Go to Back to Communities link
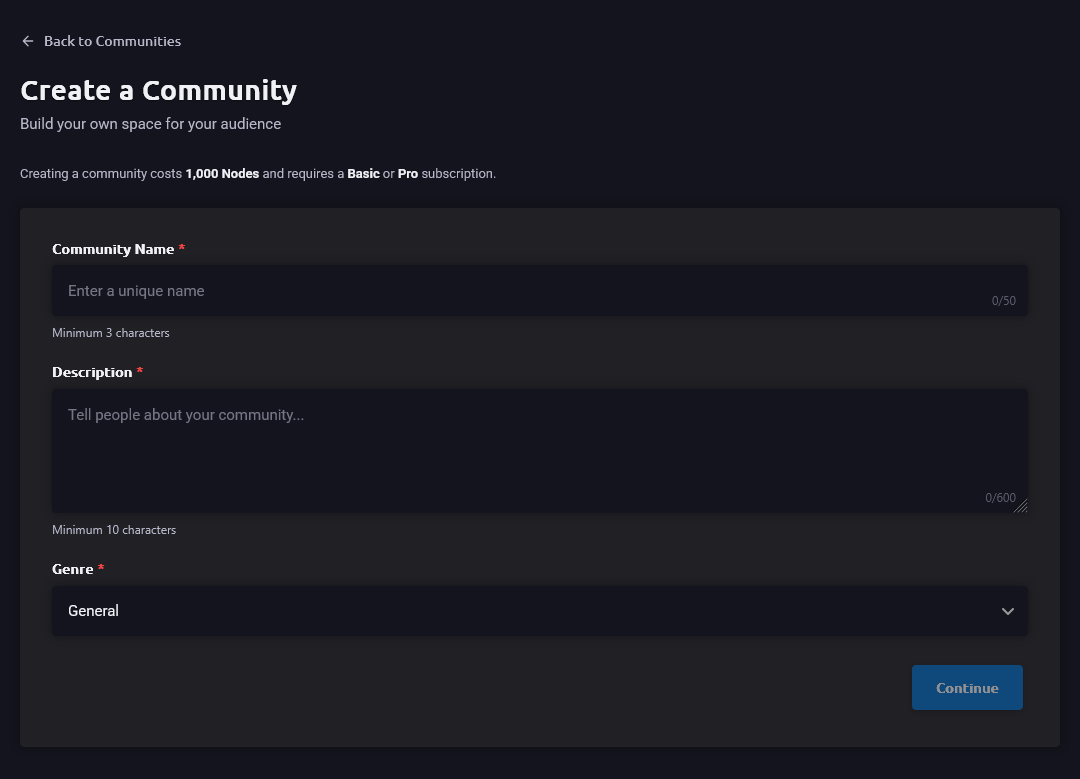1080x779 pixels. pyautogui.click(x=101, y=41)
